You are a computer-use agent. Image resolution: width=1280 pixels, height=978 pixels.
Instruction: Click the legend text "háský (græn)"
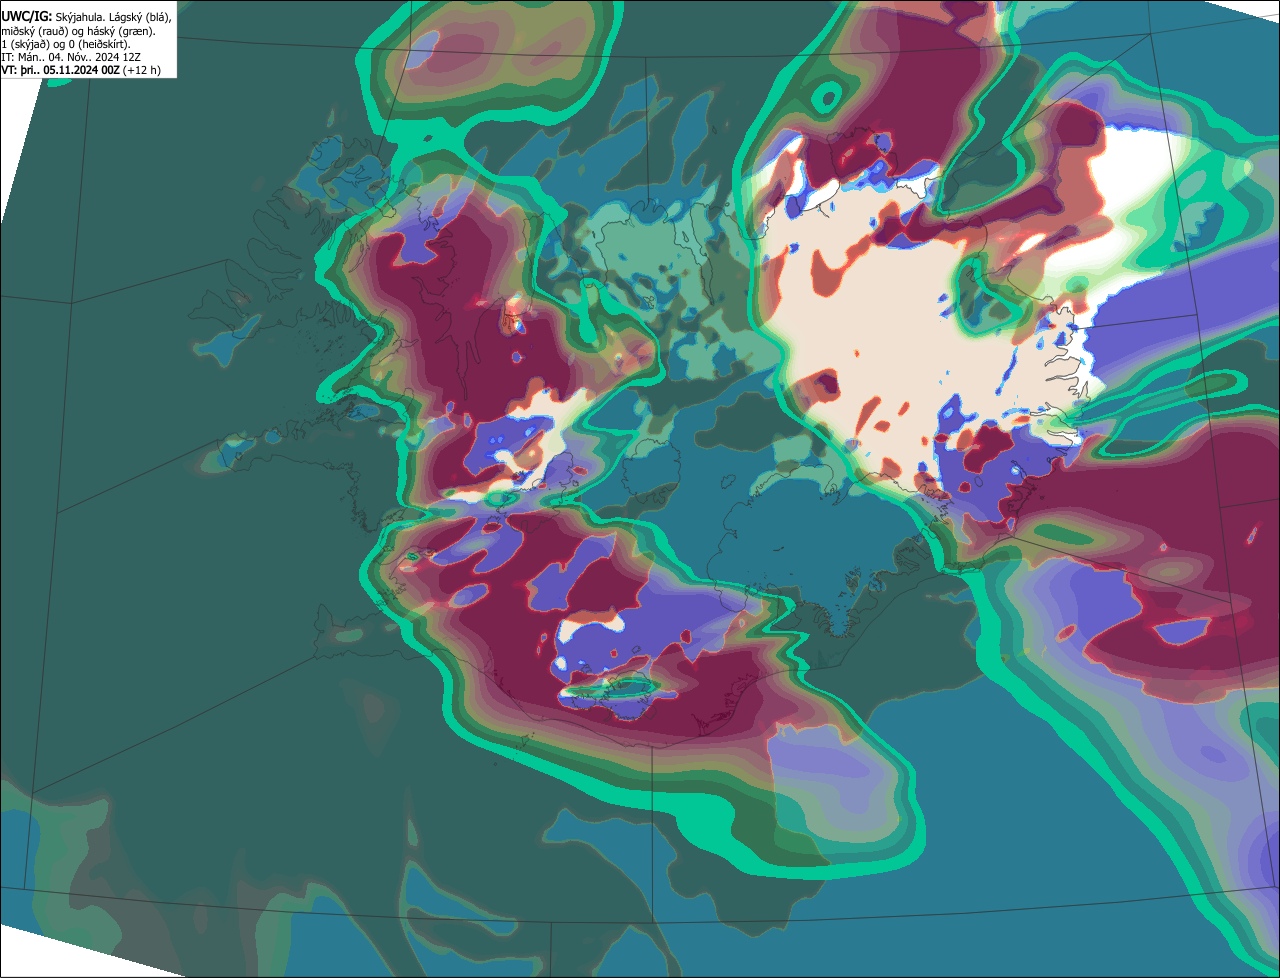click(x=121, y=31)
